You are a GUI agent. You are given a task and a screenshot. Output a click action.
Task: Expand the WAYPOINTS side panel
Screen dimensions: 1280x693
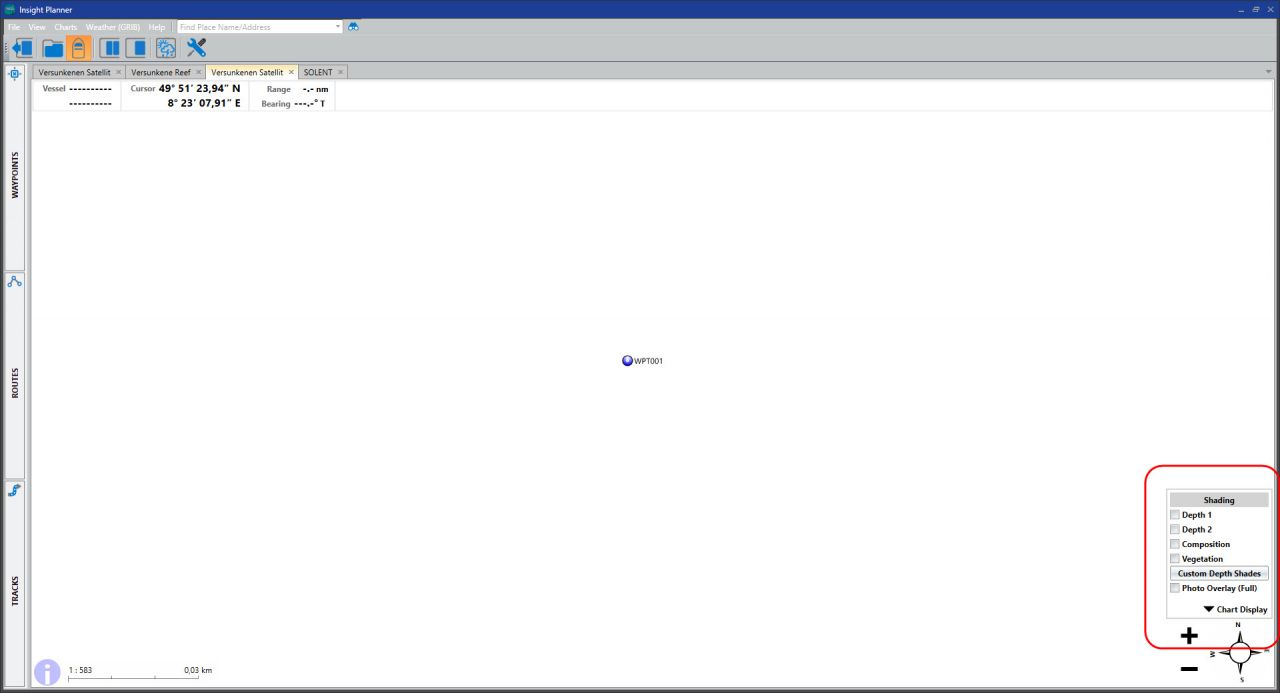[15, 176]
